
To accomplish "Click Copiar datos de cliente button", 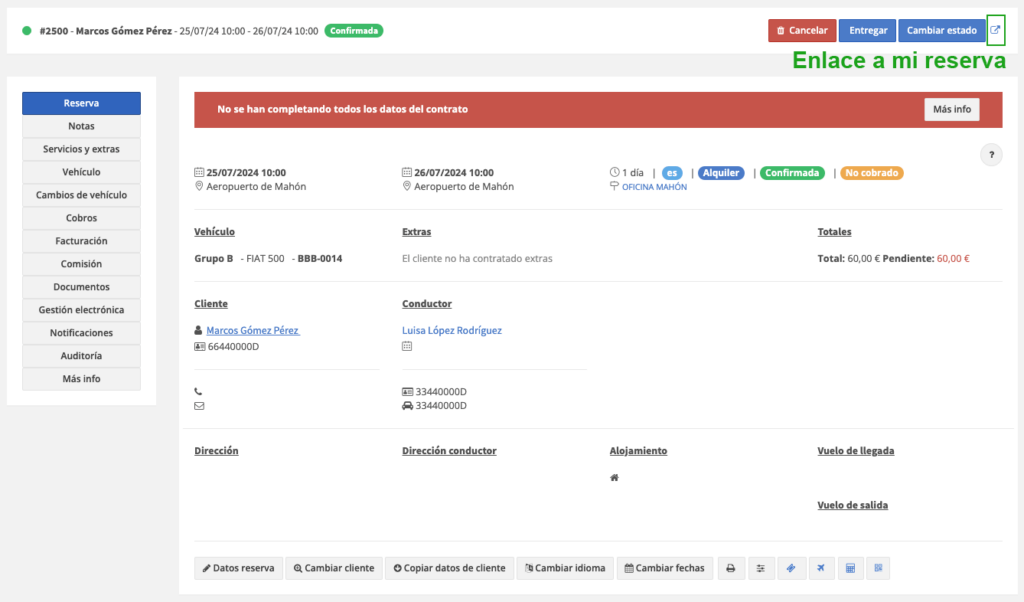I will [x=449, y=568].
